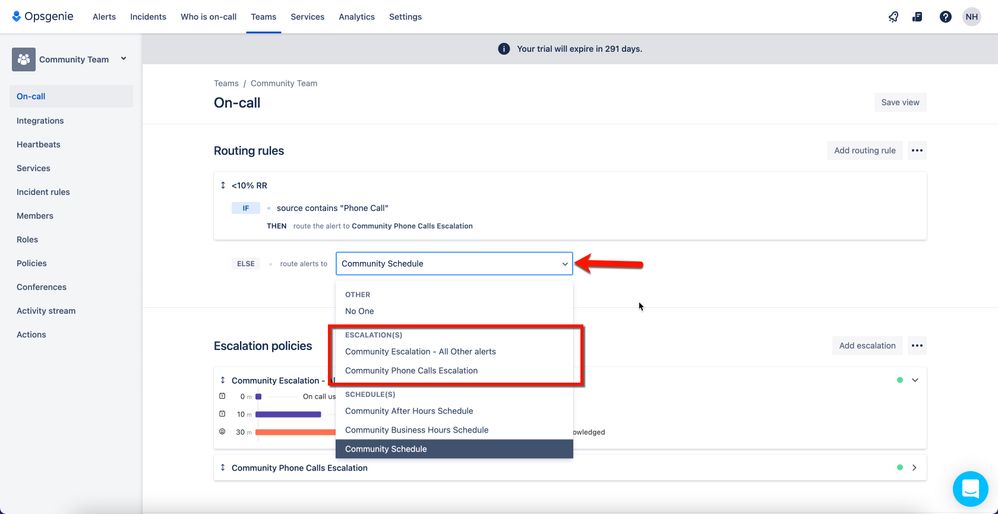Click '<10% RR' routing rule title

[x=250, y=186]
